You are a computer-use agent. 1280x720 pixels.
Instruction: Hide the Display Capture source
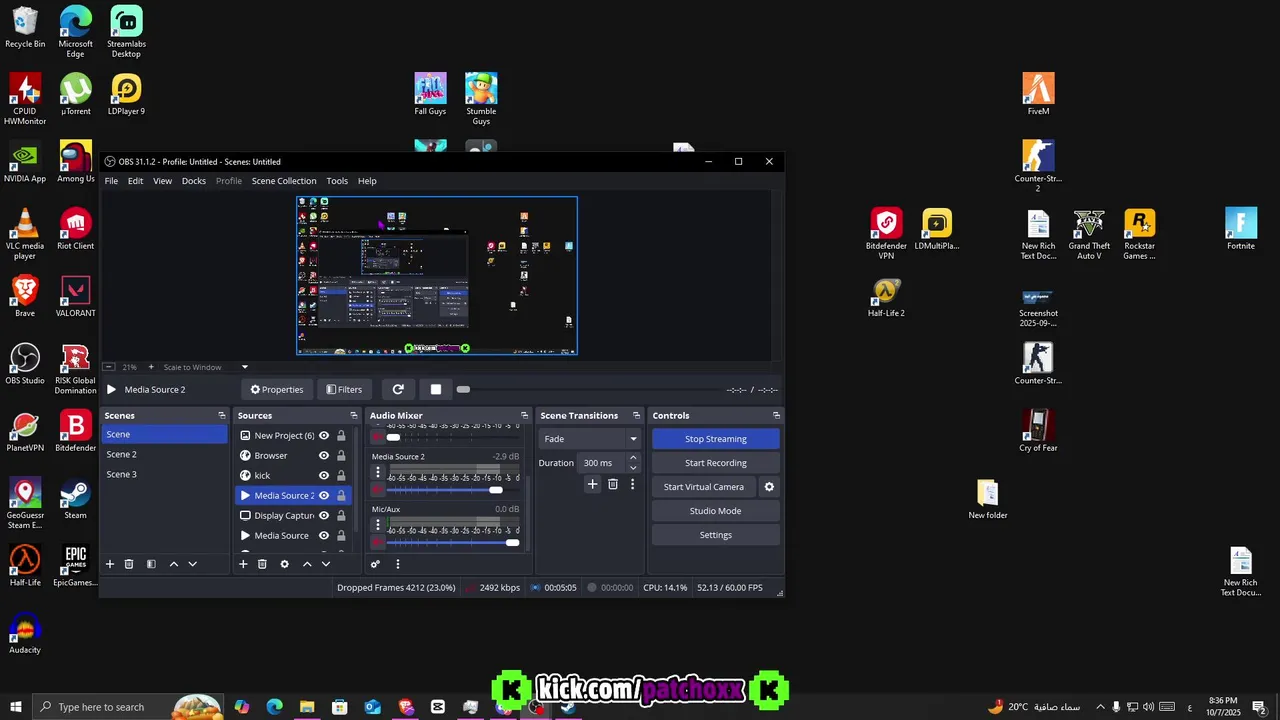pyautogui.click(x=324, y=515)
